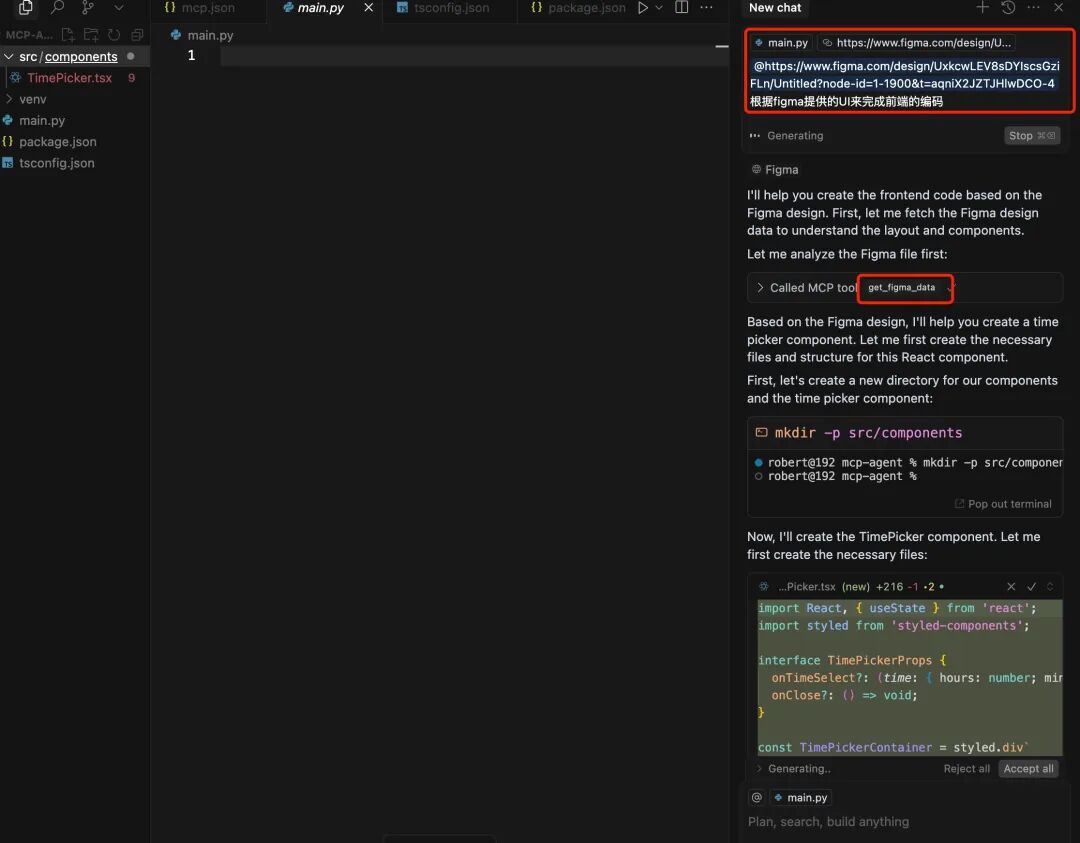Viewport: 1080px width, 843px height.
Task: Collapse all folders in explorer
Action: click(x=137, y=35)
